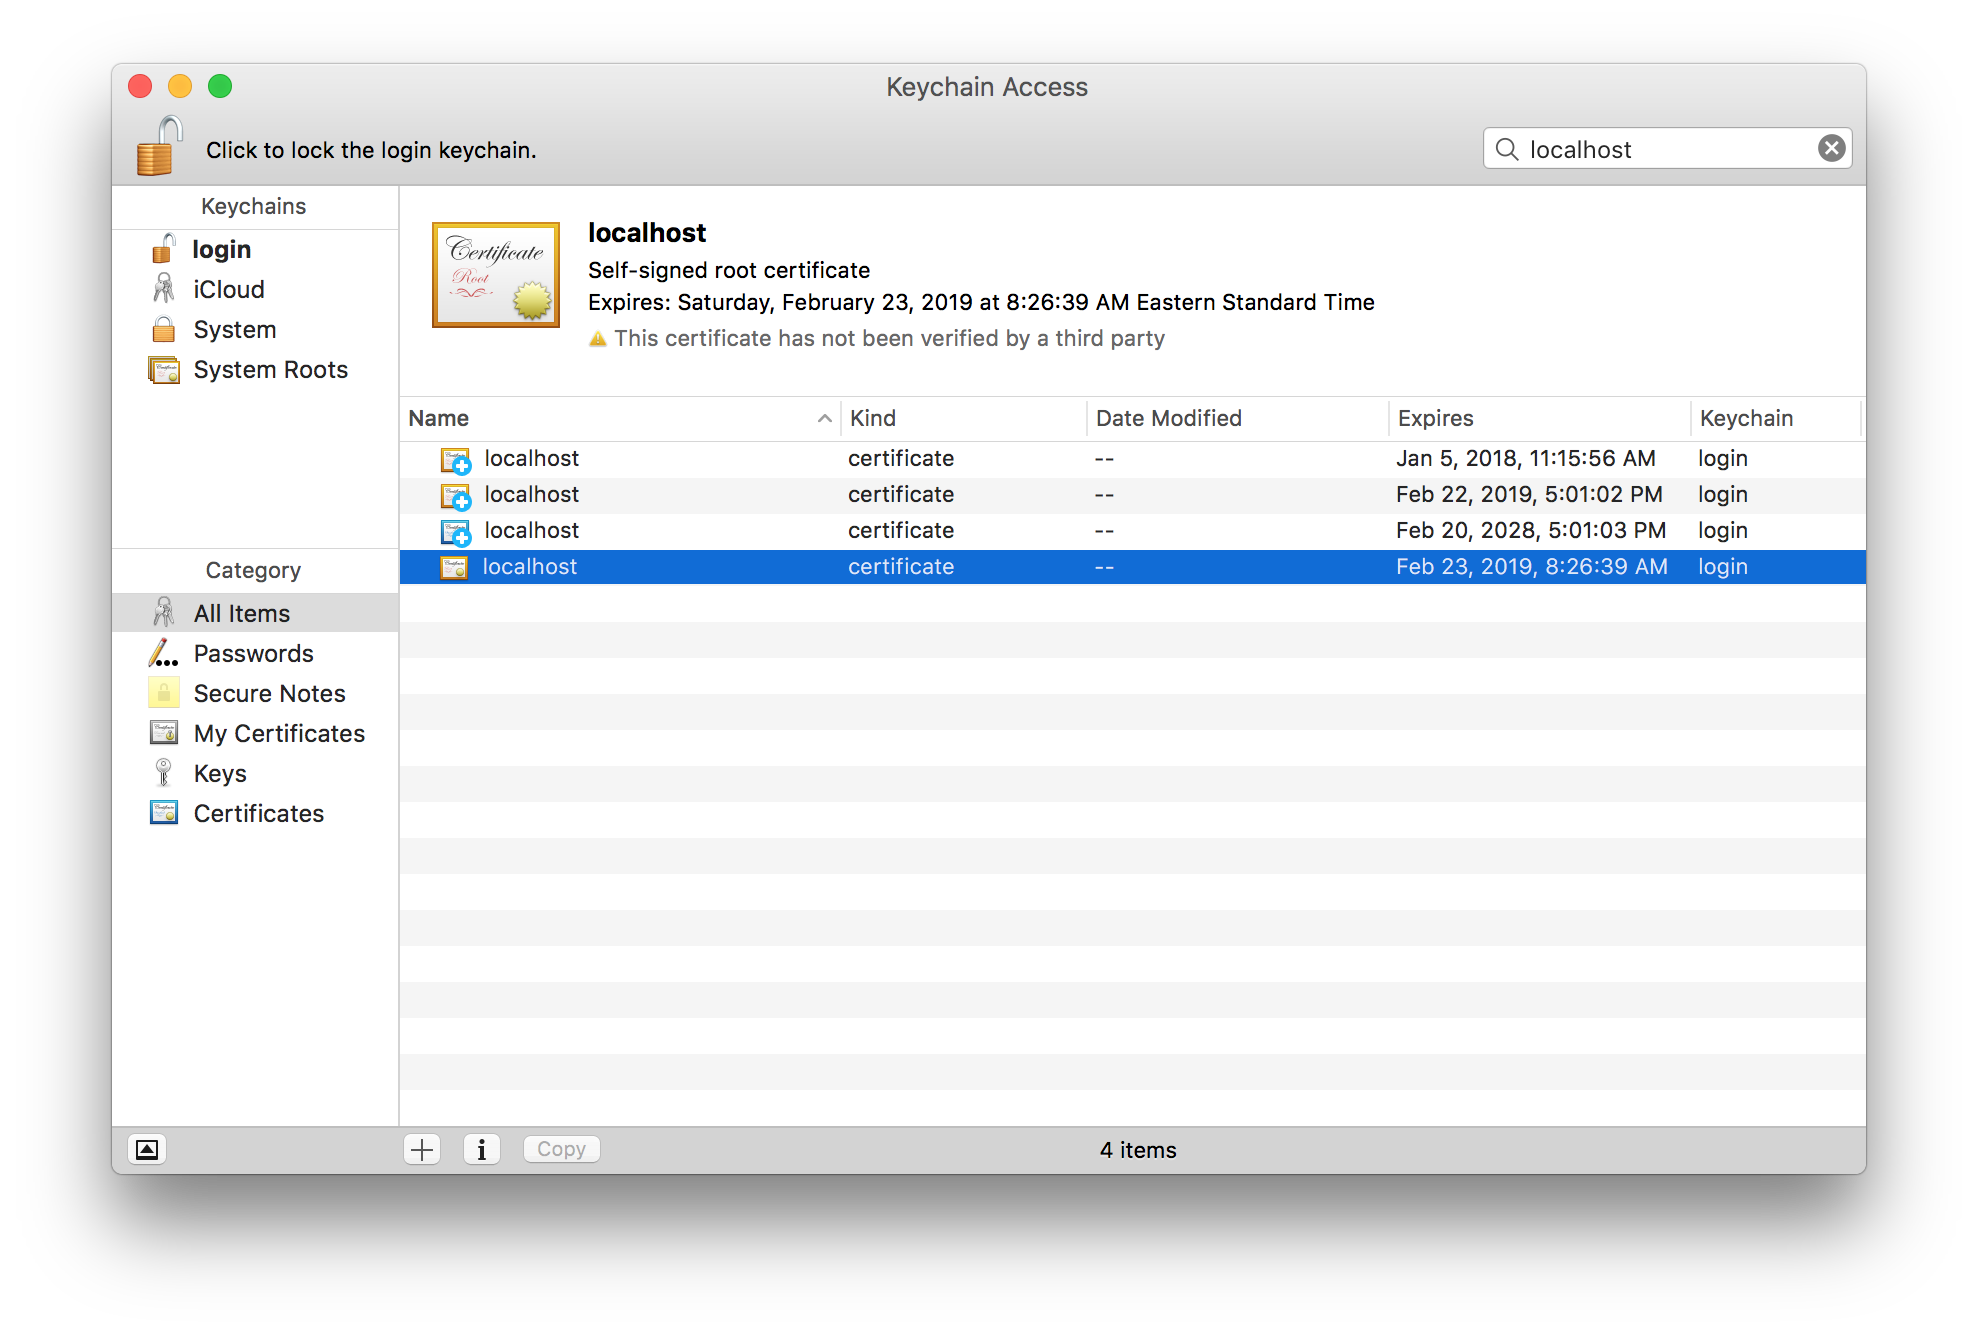Select the System keychain
The width and height of the screenshot is (1978, 1334).
234,329
